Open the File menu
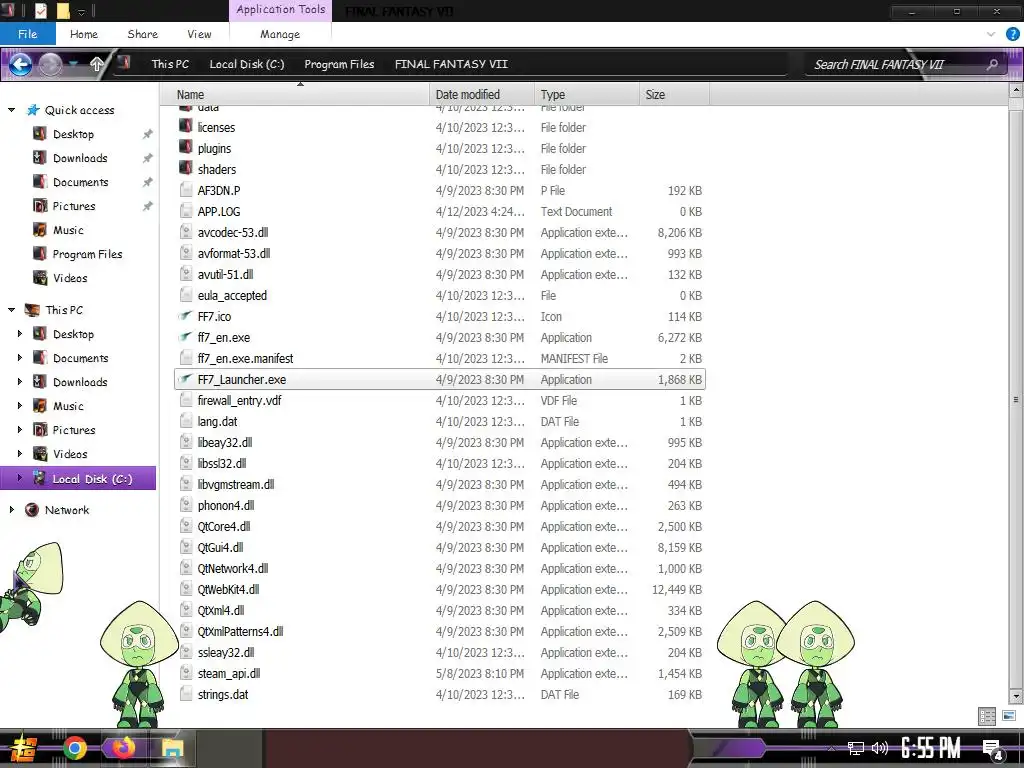1024x768 pixels. pyautogui.click(x=27, y=34)
